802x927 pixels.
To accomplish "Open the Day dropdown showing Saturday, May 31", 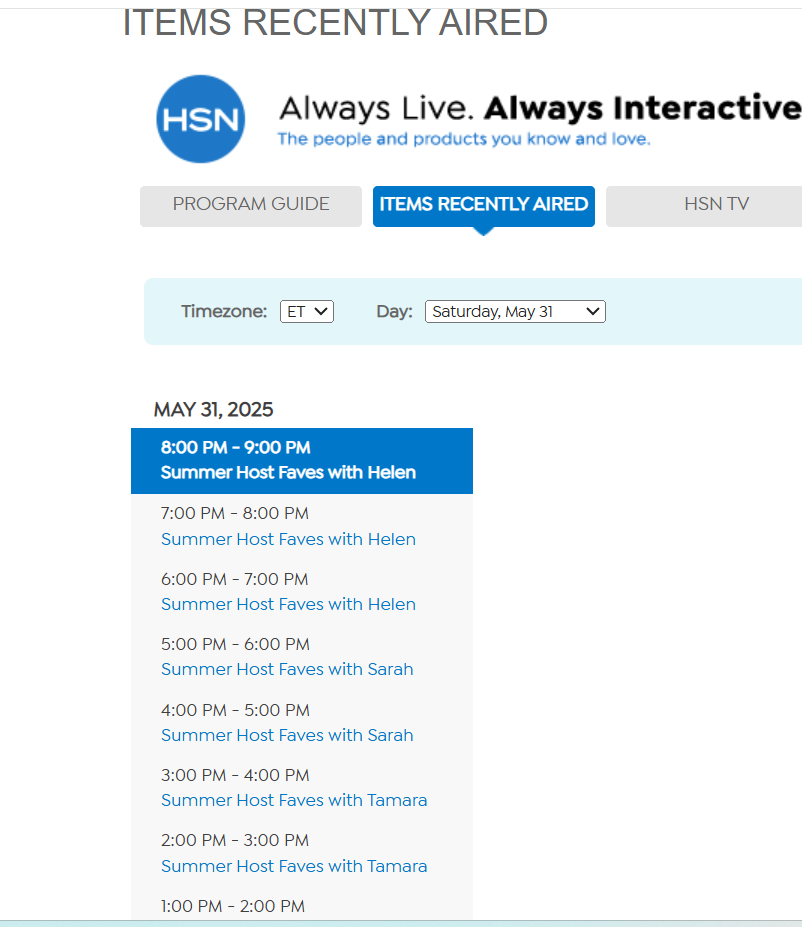I will click(514, 311).
